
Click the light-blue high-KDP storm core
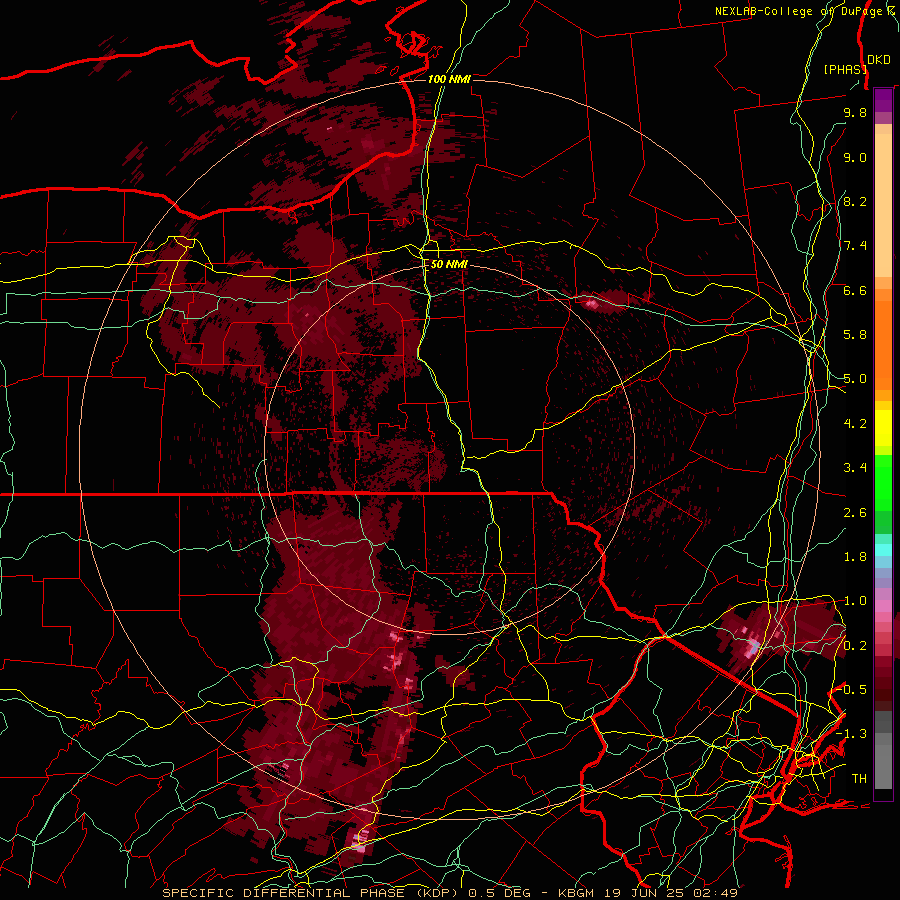pyautogui.click(x=752, y=649)
